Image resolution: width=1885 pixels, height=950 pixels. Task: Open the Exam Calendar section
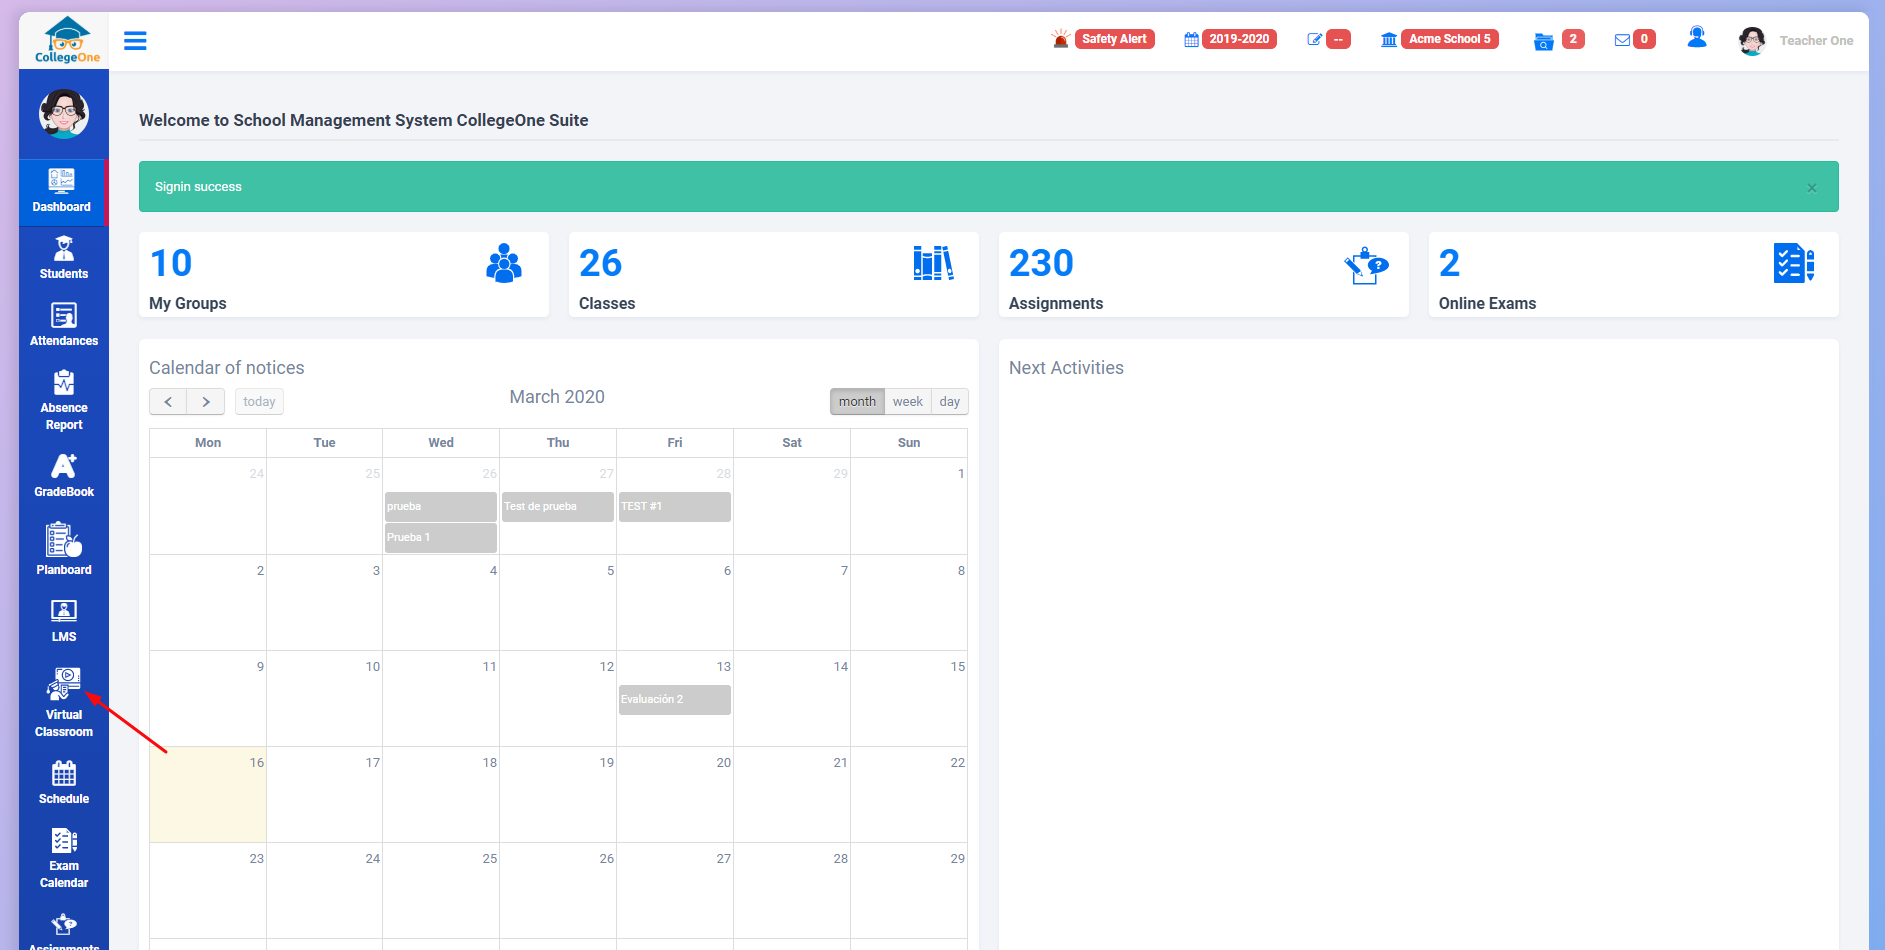64,858
